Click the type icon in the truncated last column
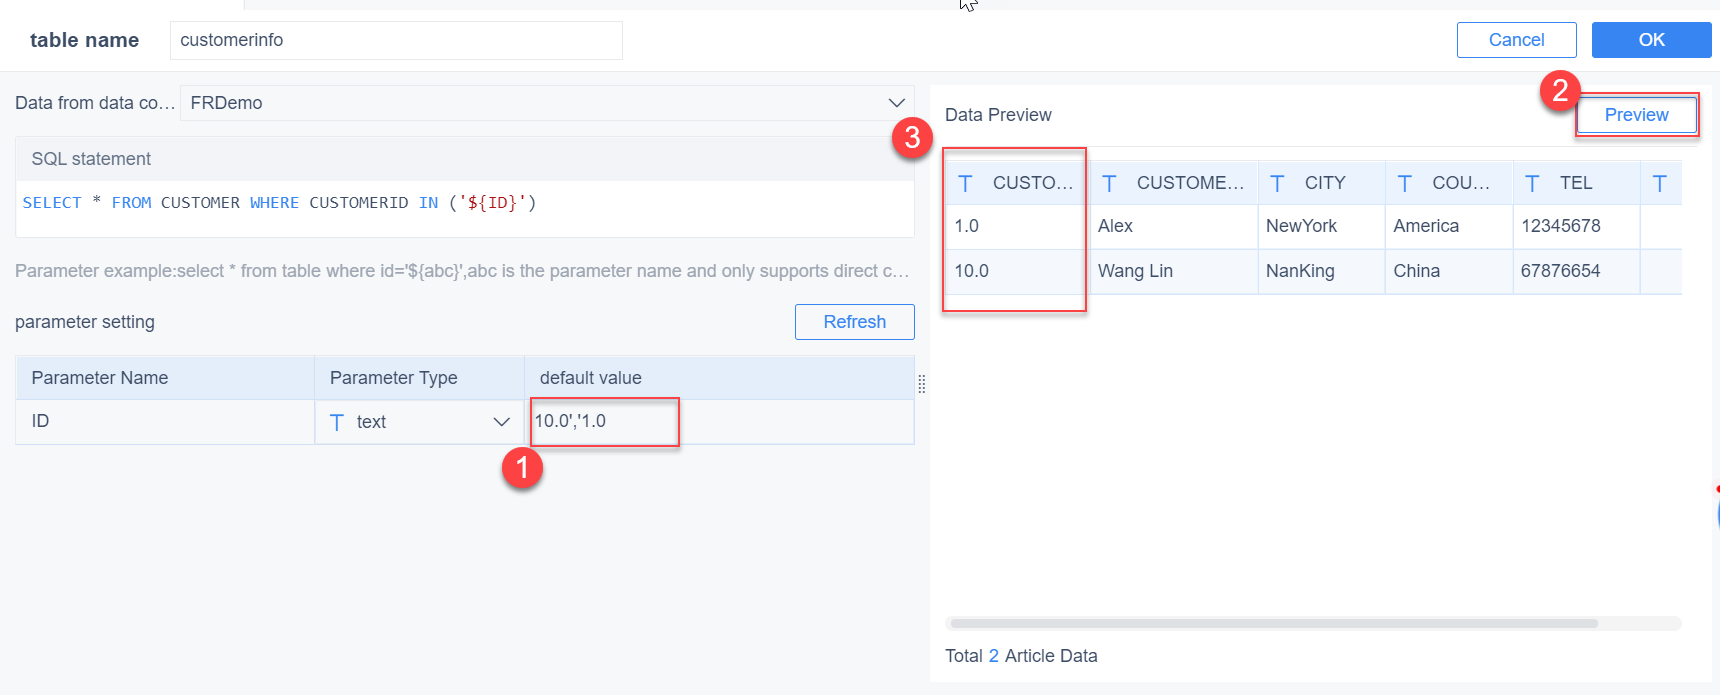This screenshot has width=1720, height=695. tap(1660, 183)
